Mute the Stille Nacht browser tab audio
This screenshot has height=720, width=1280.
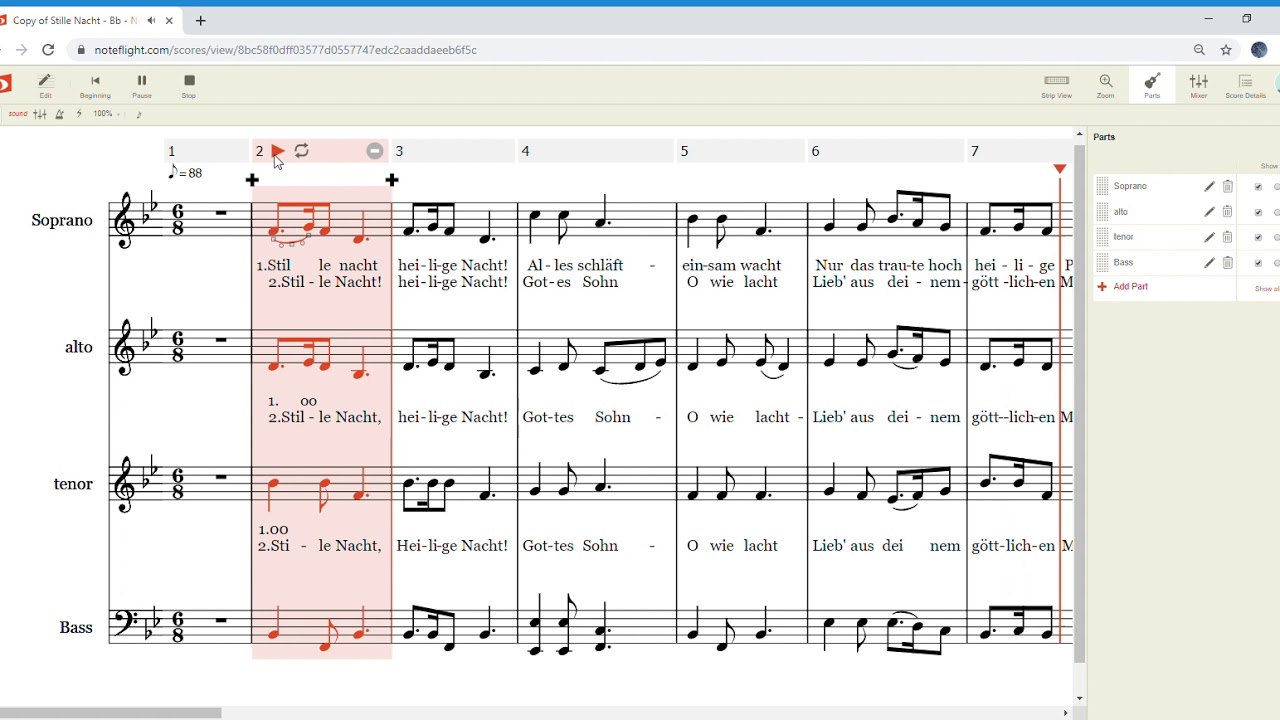click(x=151, y=20)
